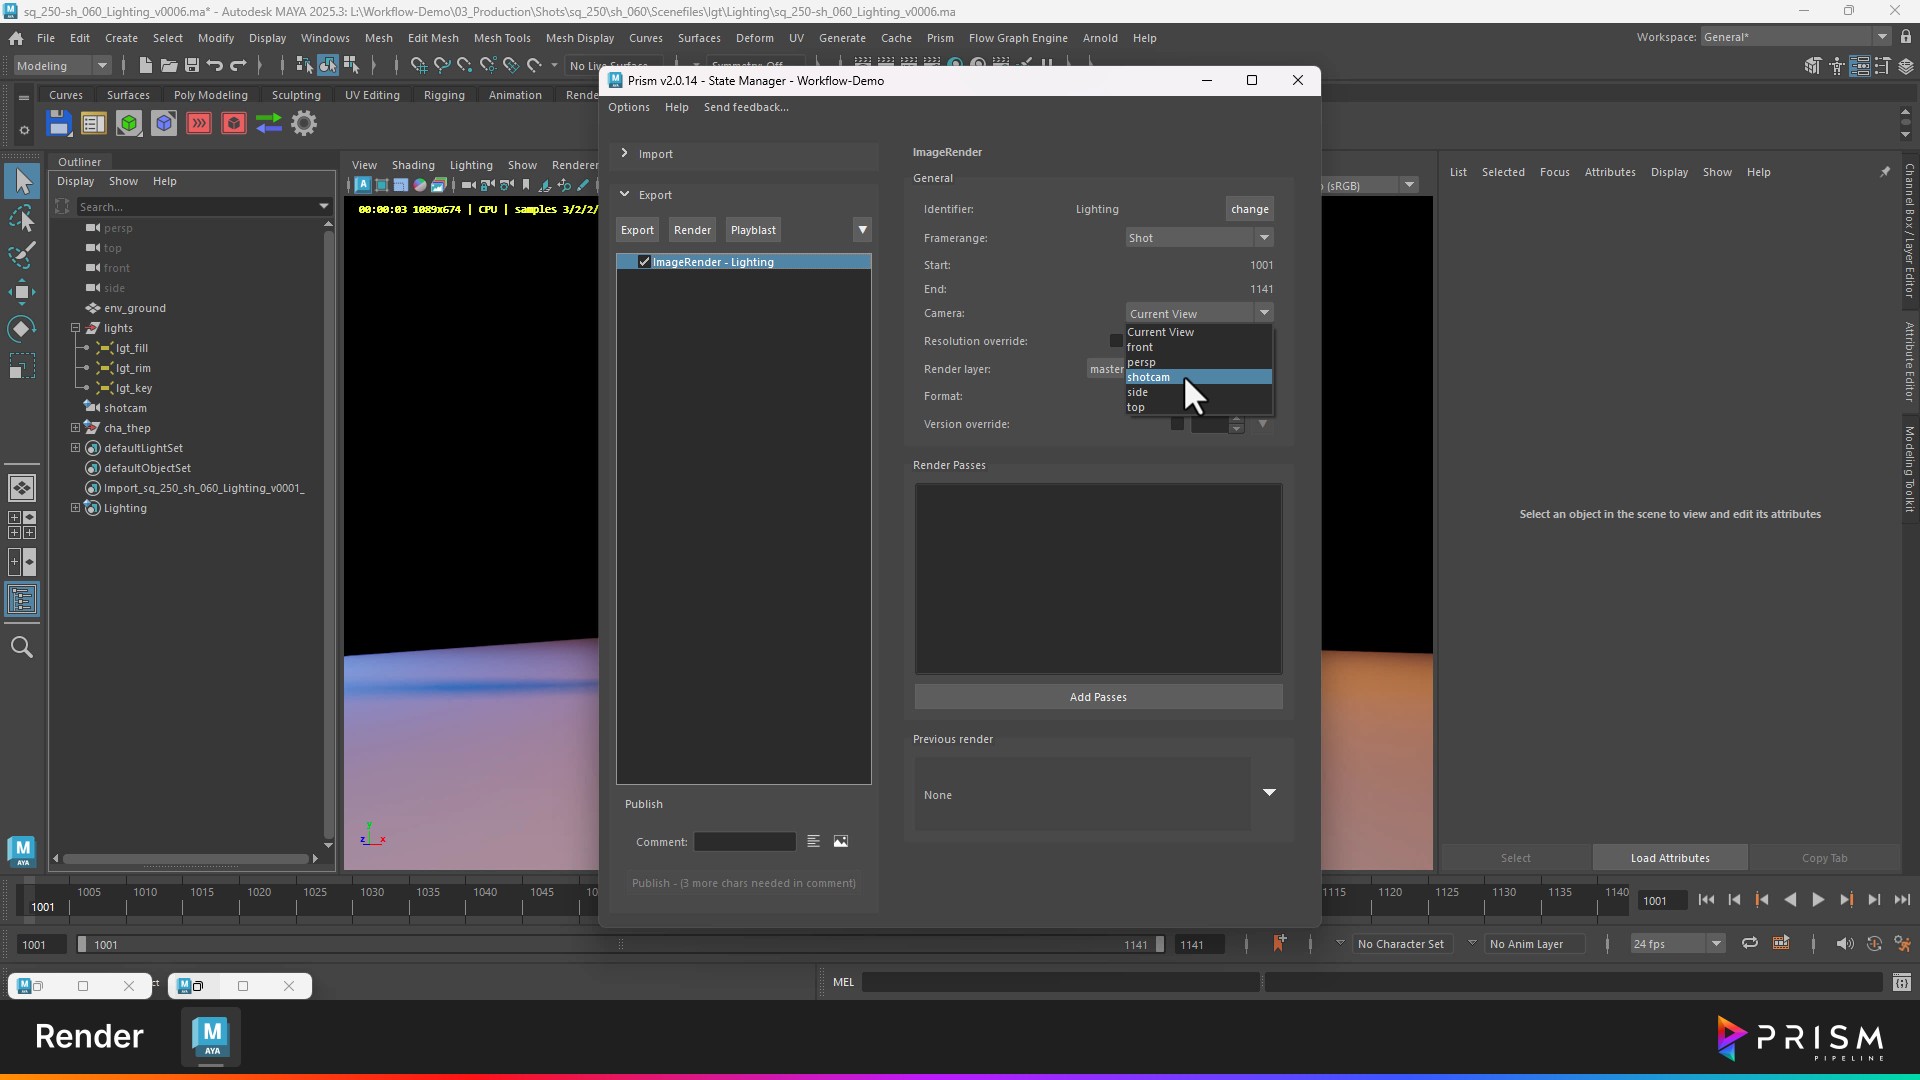The image size is (1920, 1080).
Task: Click the new scene icon in status line
Action: pos(146,65)
